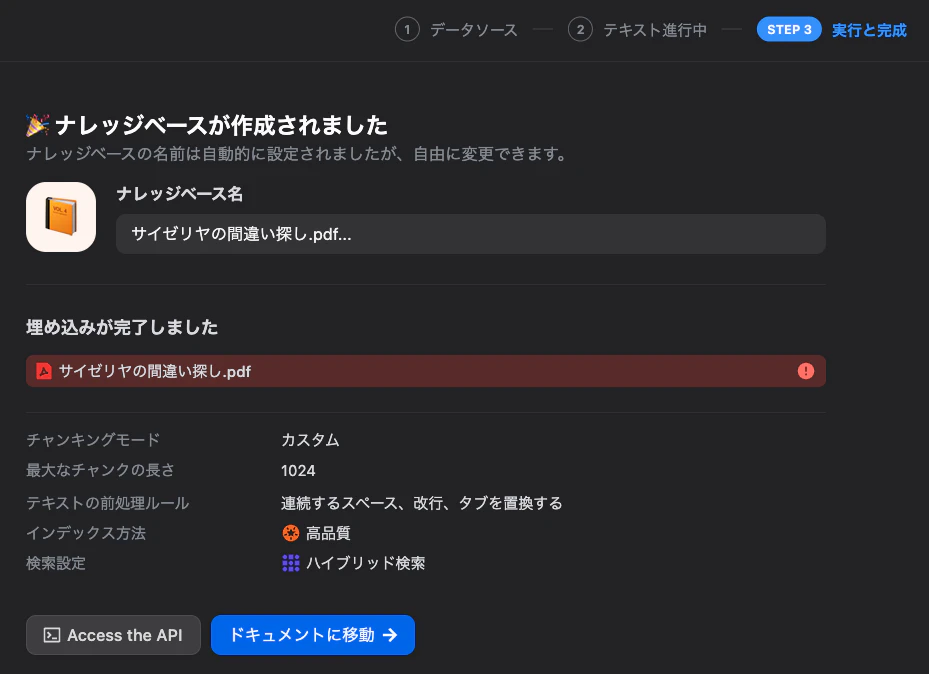The image size is (929, 674).
Task: Click the テキストの前処理ルール label
Action: 107,503
